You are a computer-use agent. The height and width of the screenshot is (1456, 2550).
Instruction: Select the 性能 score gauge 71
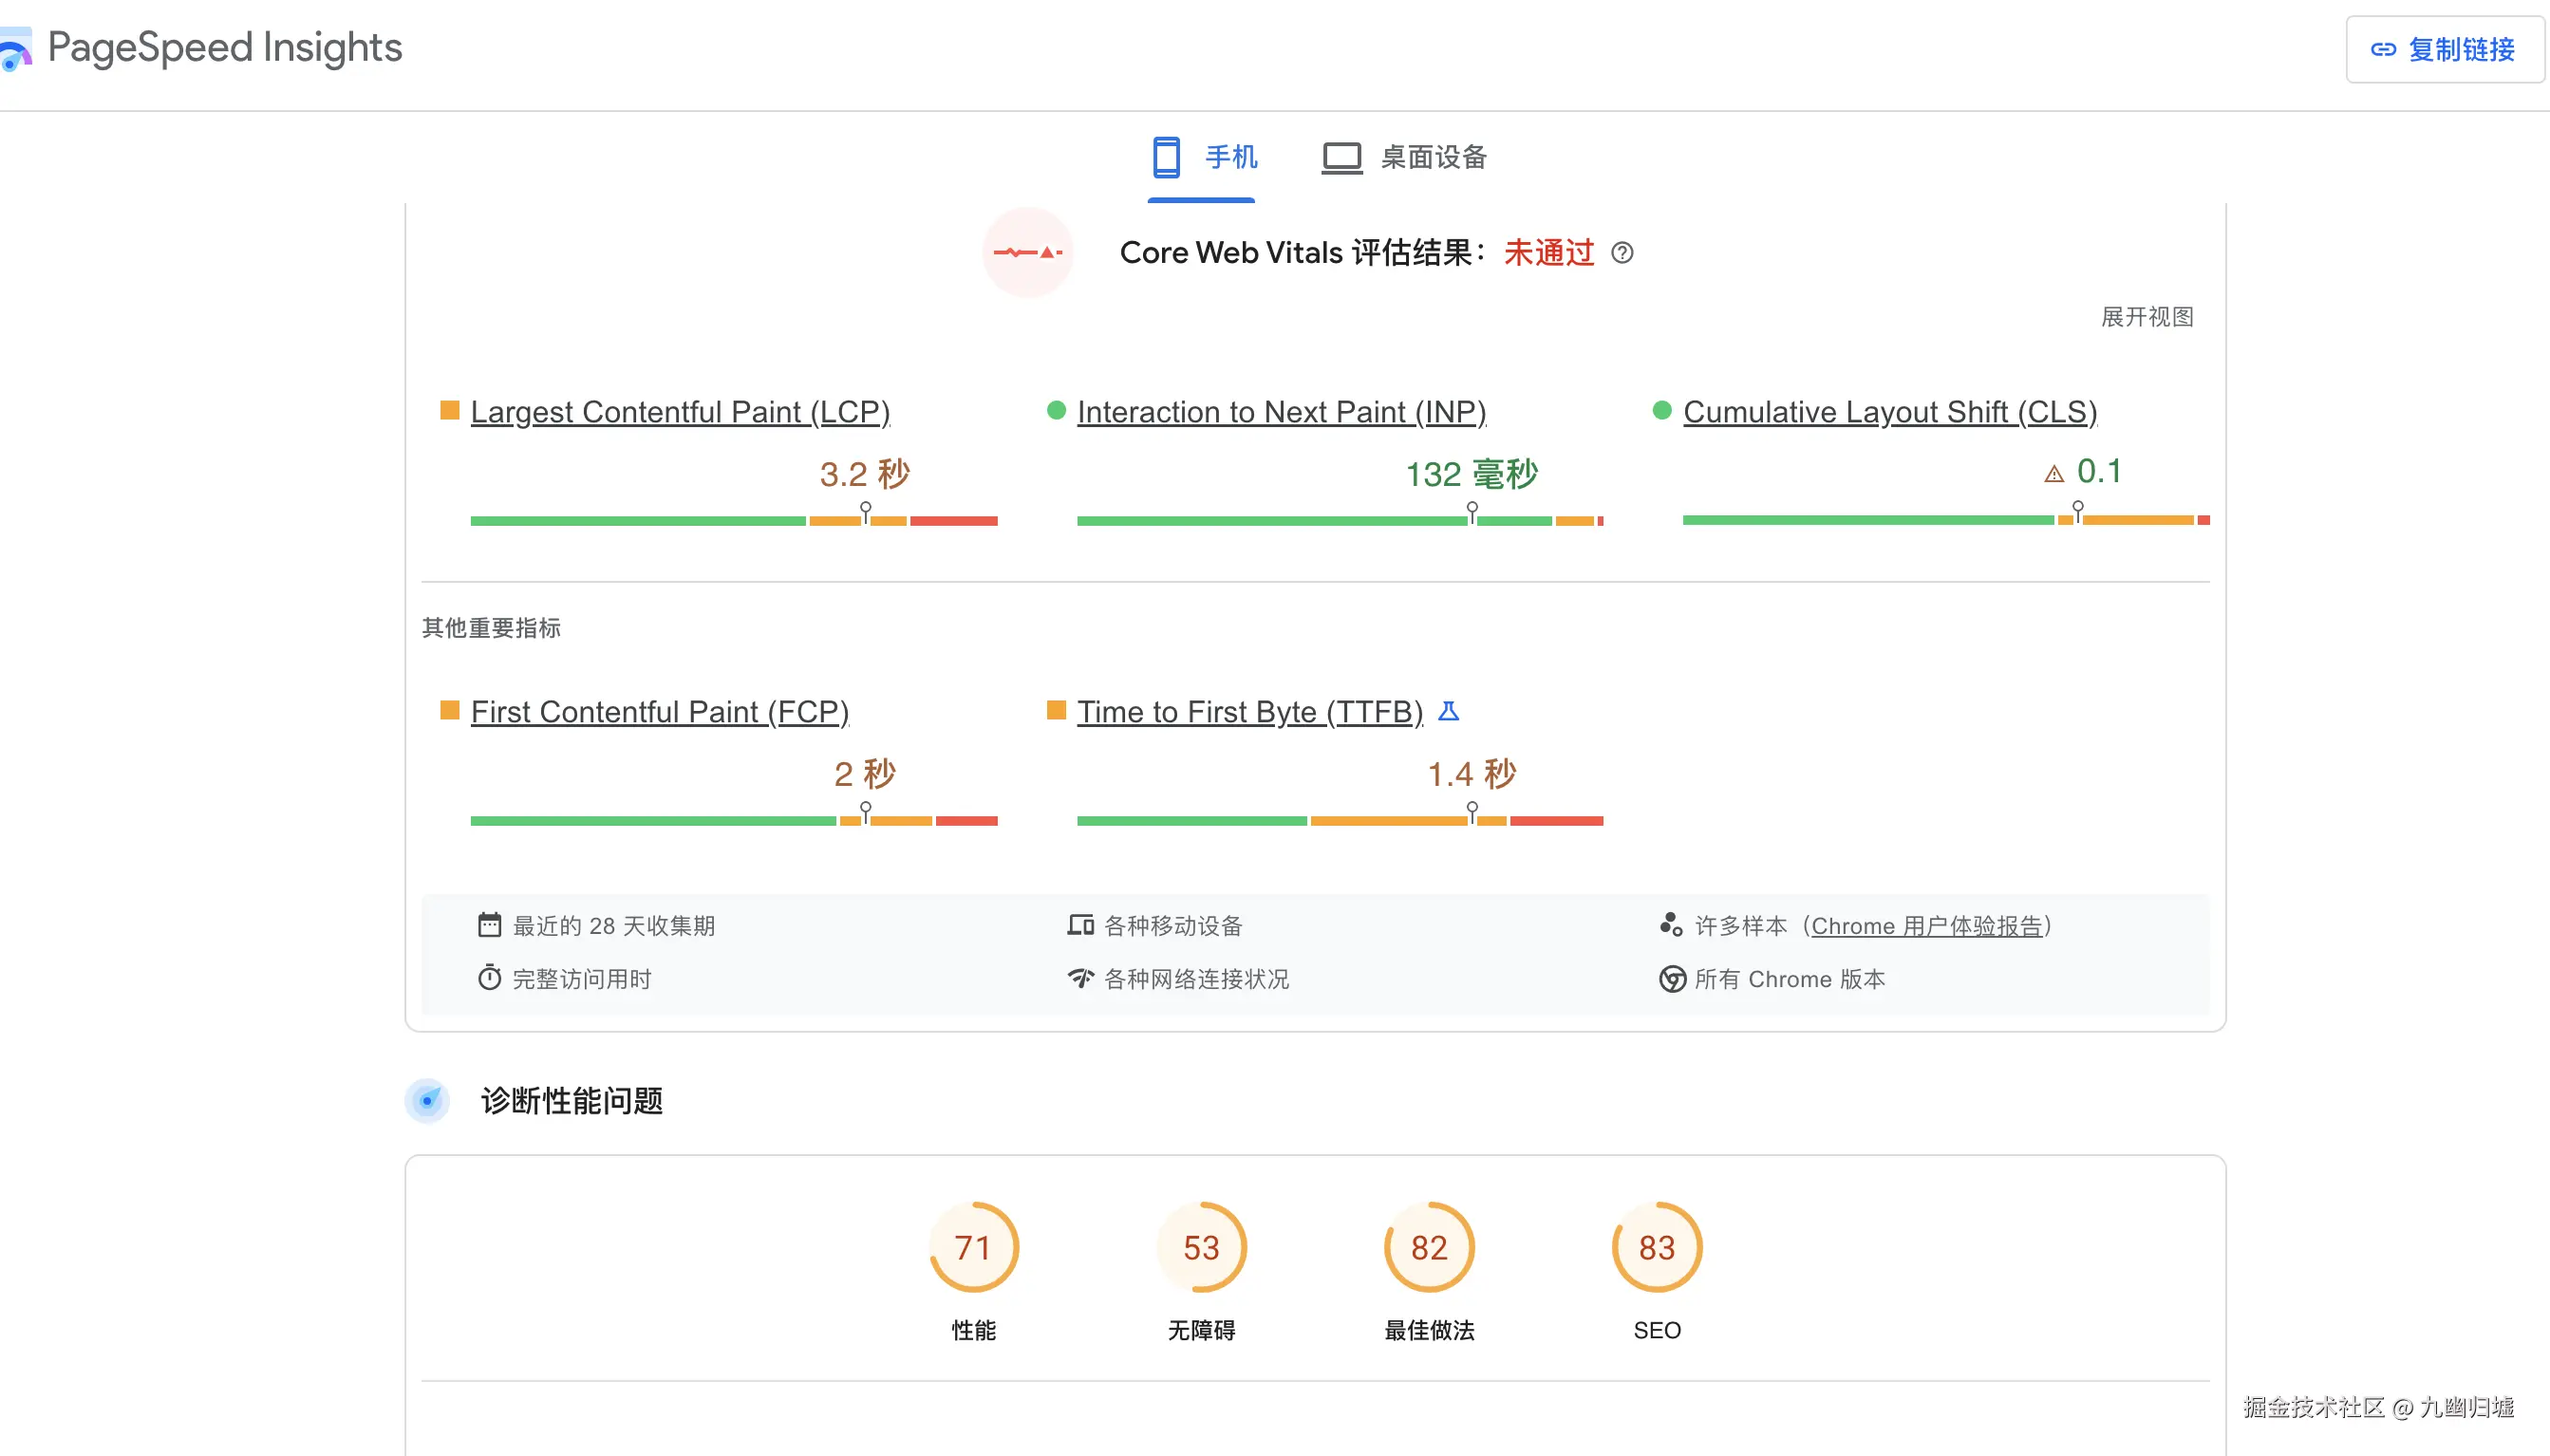[x=973, y=1247]
